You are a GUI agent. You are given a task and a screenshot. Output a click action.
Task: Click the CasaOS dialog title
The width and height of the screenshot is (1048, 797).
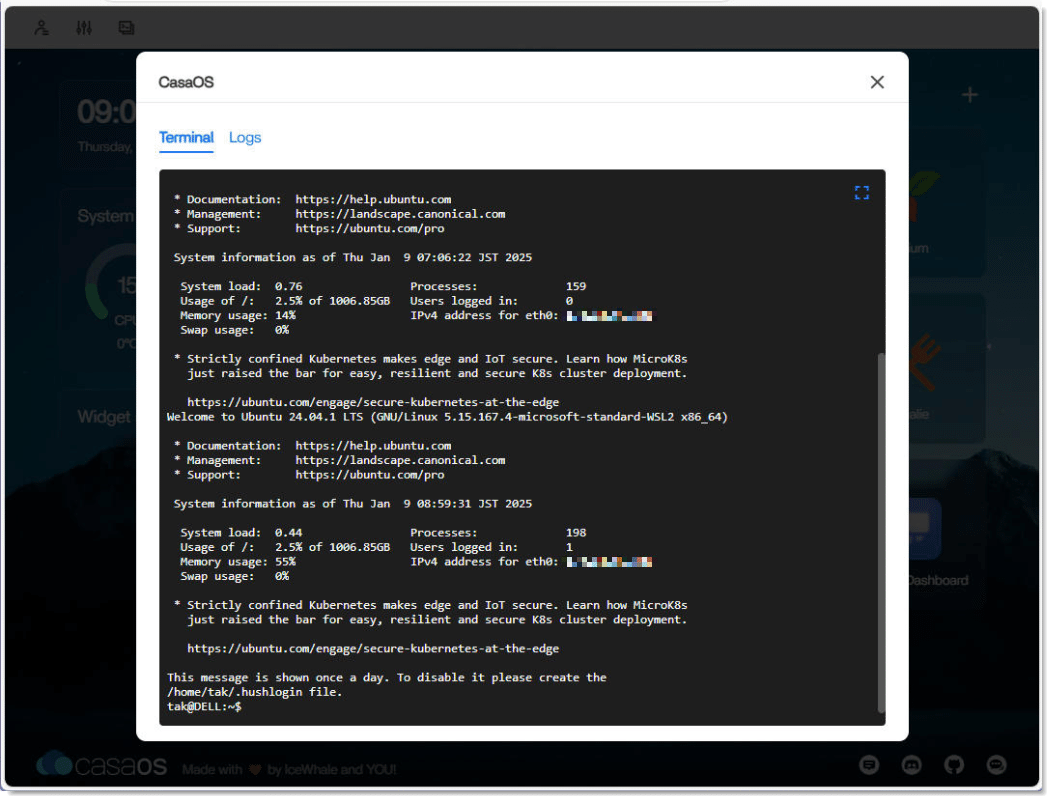[x=186, y=82]
